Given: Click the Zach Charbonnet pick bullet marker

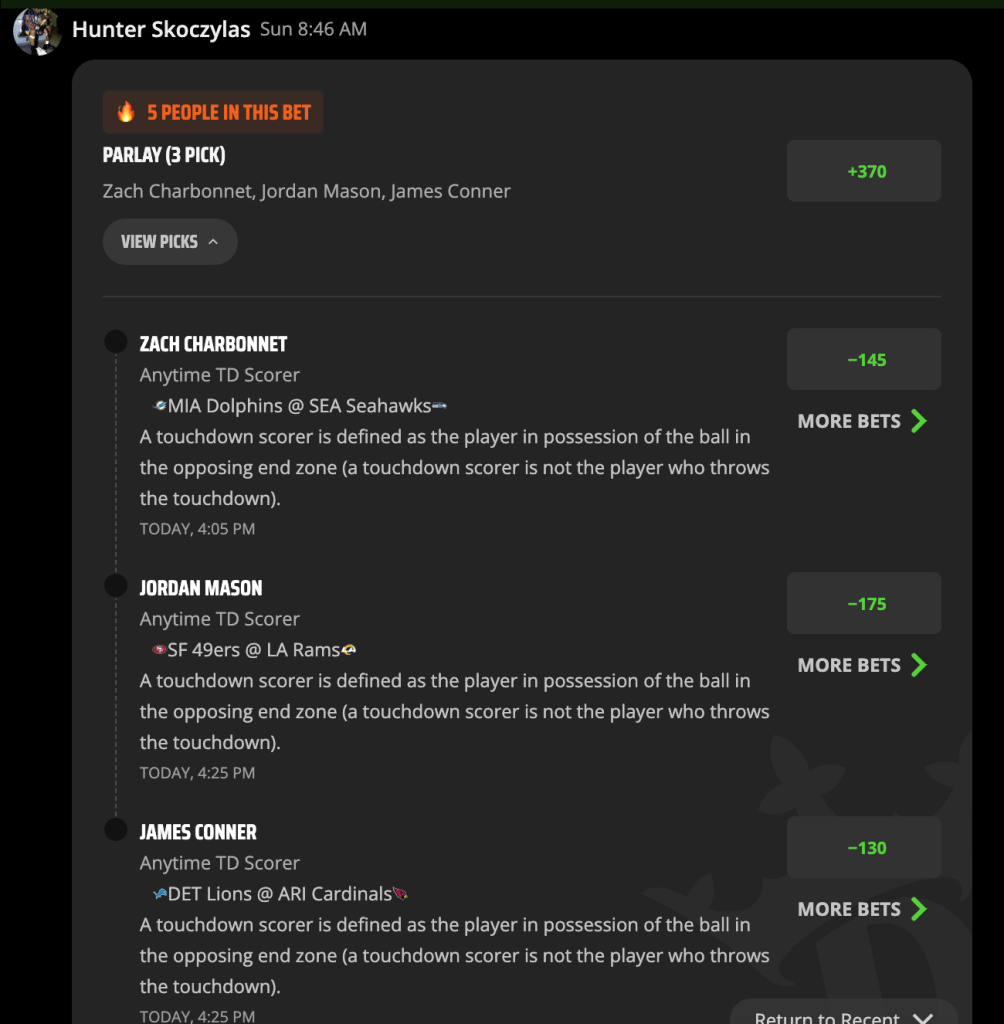Looking at the screenshot, I should point(116,342).
